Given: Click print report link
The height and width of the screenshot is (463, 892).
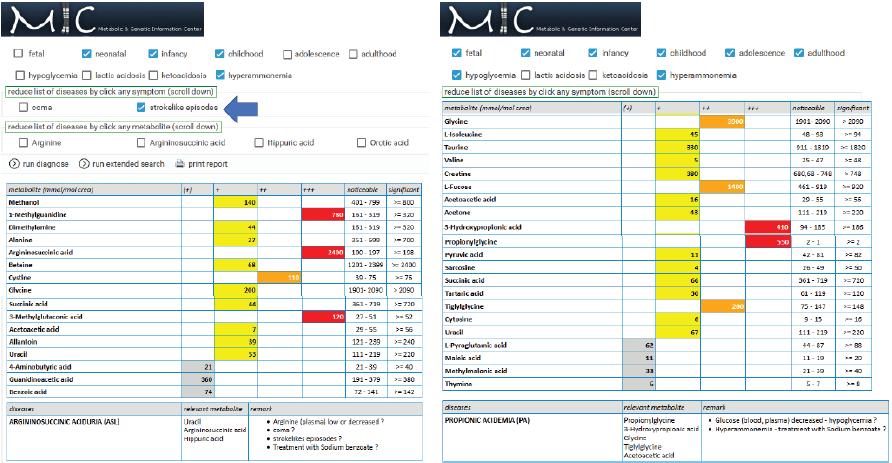Looking at the screenshot, I should (208, 164).
